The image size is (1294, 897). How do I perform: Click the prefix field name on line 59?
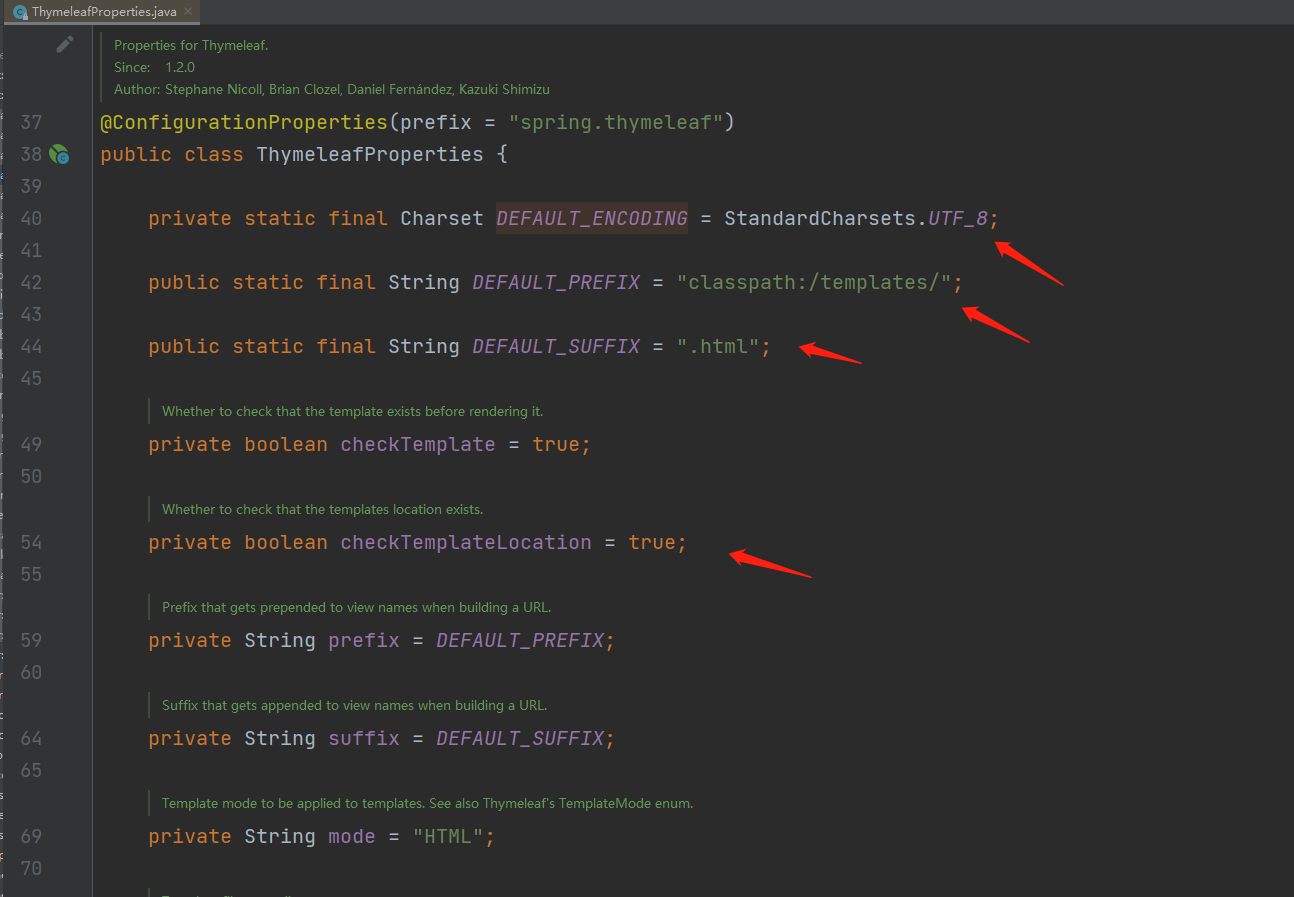[364, 640]
